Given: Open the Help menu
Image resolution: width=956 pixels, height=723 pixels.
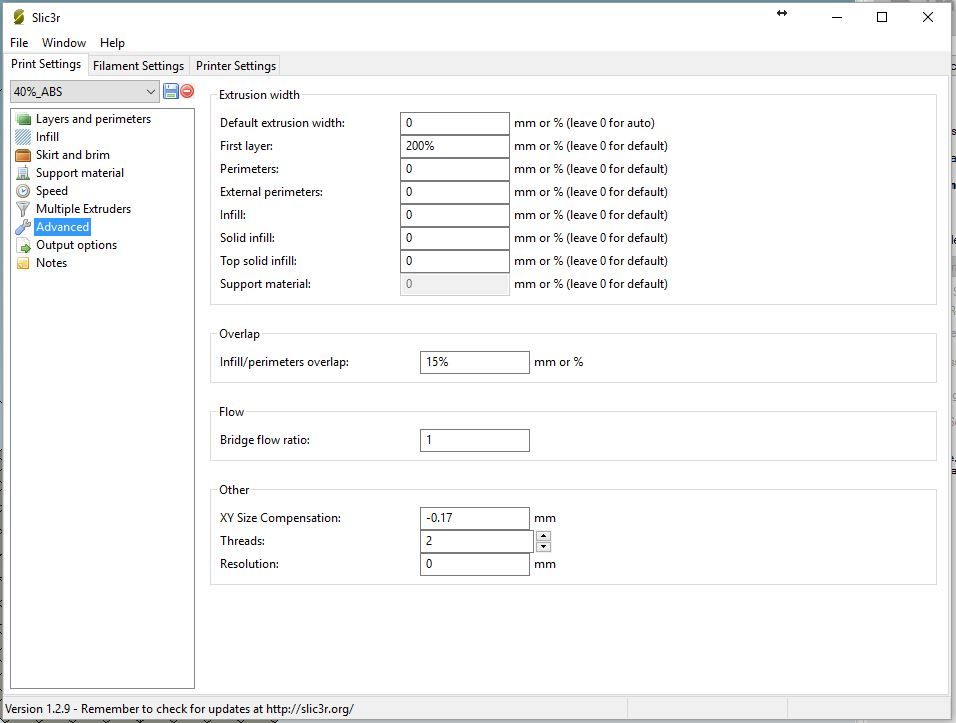Looking at the screenshot, I should tap(112, 43).
